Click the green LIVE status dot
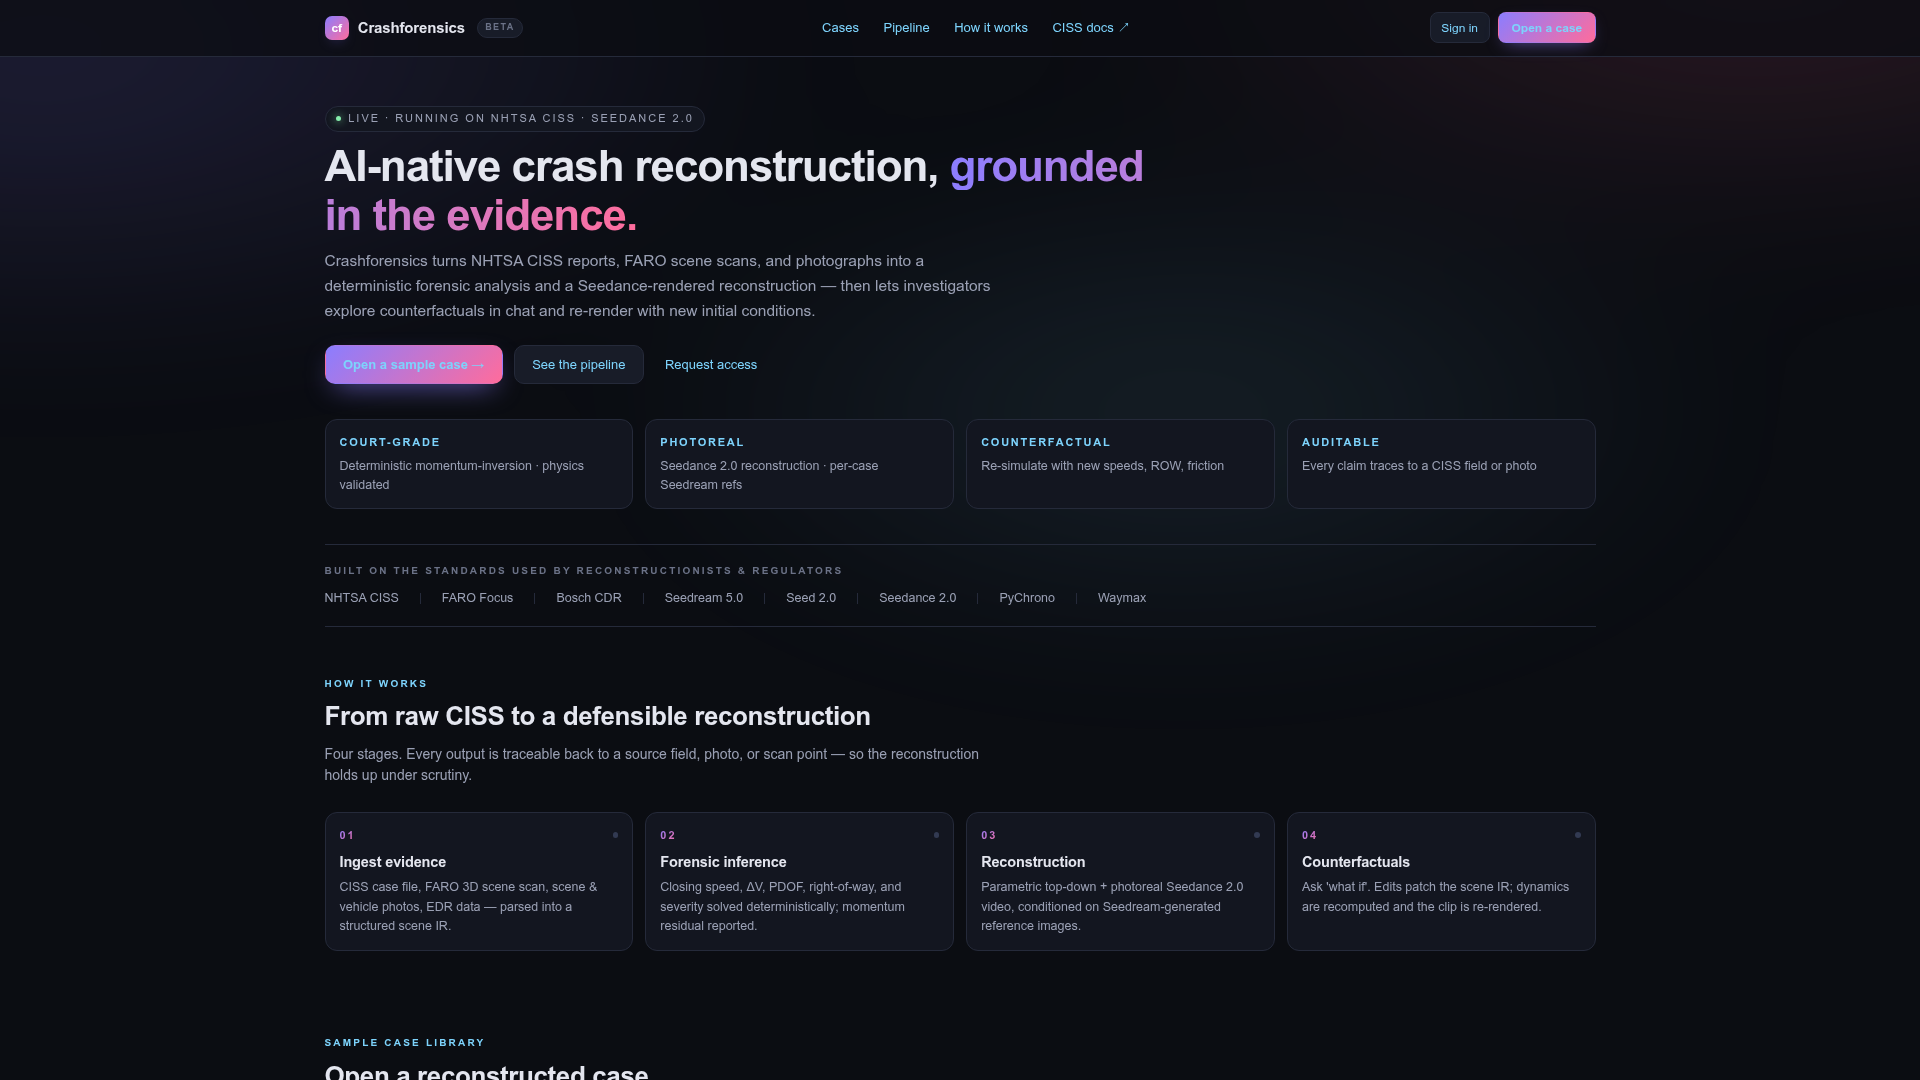The height and width of the screenshot is (1080, 1920). (338, 119)
